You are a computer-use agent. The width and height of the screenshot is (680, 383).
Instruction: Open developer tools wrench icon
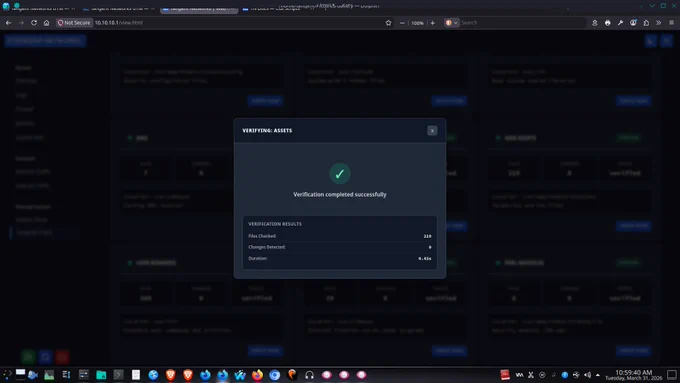click(620, 23)
